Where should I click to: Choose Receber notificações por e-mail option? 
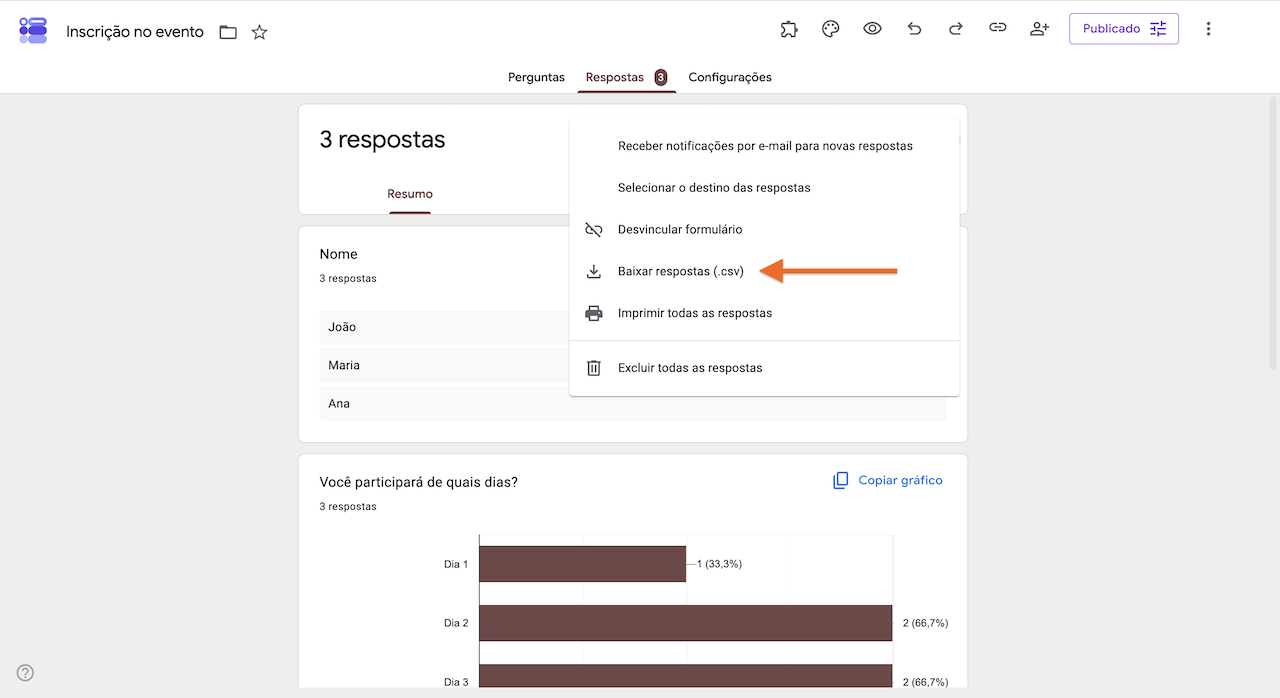pos(764,146)
